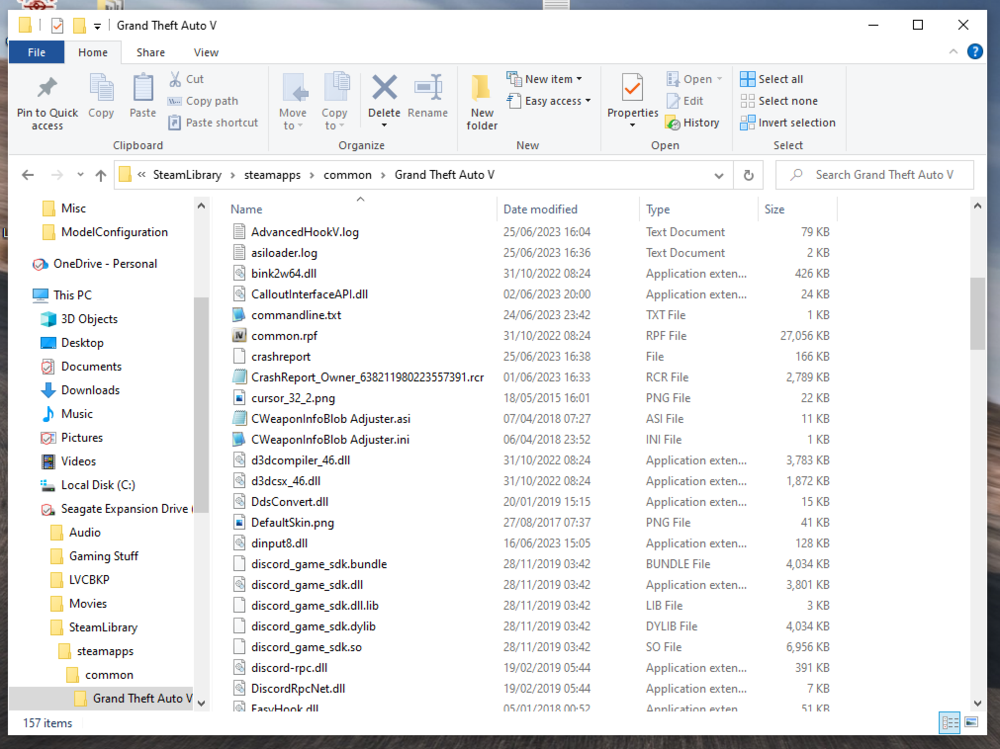The height and width of the screenshot is (749, 1000).
Task: Select the Paste icon on the ribbon
Action: tap(142, 97)
